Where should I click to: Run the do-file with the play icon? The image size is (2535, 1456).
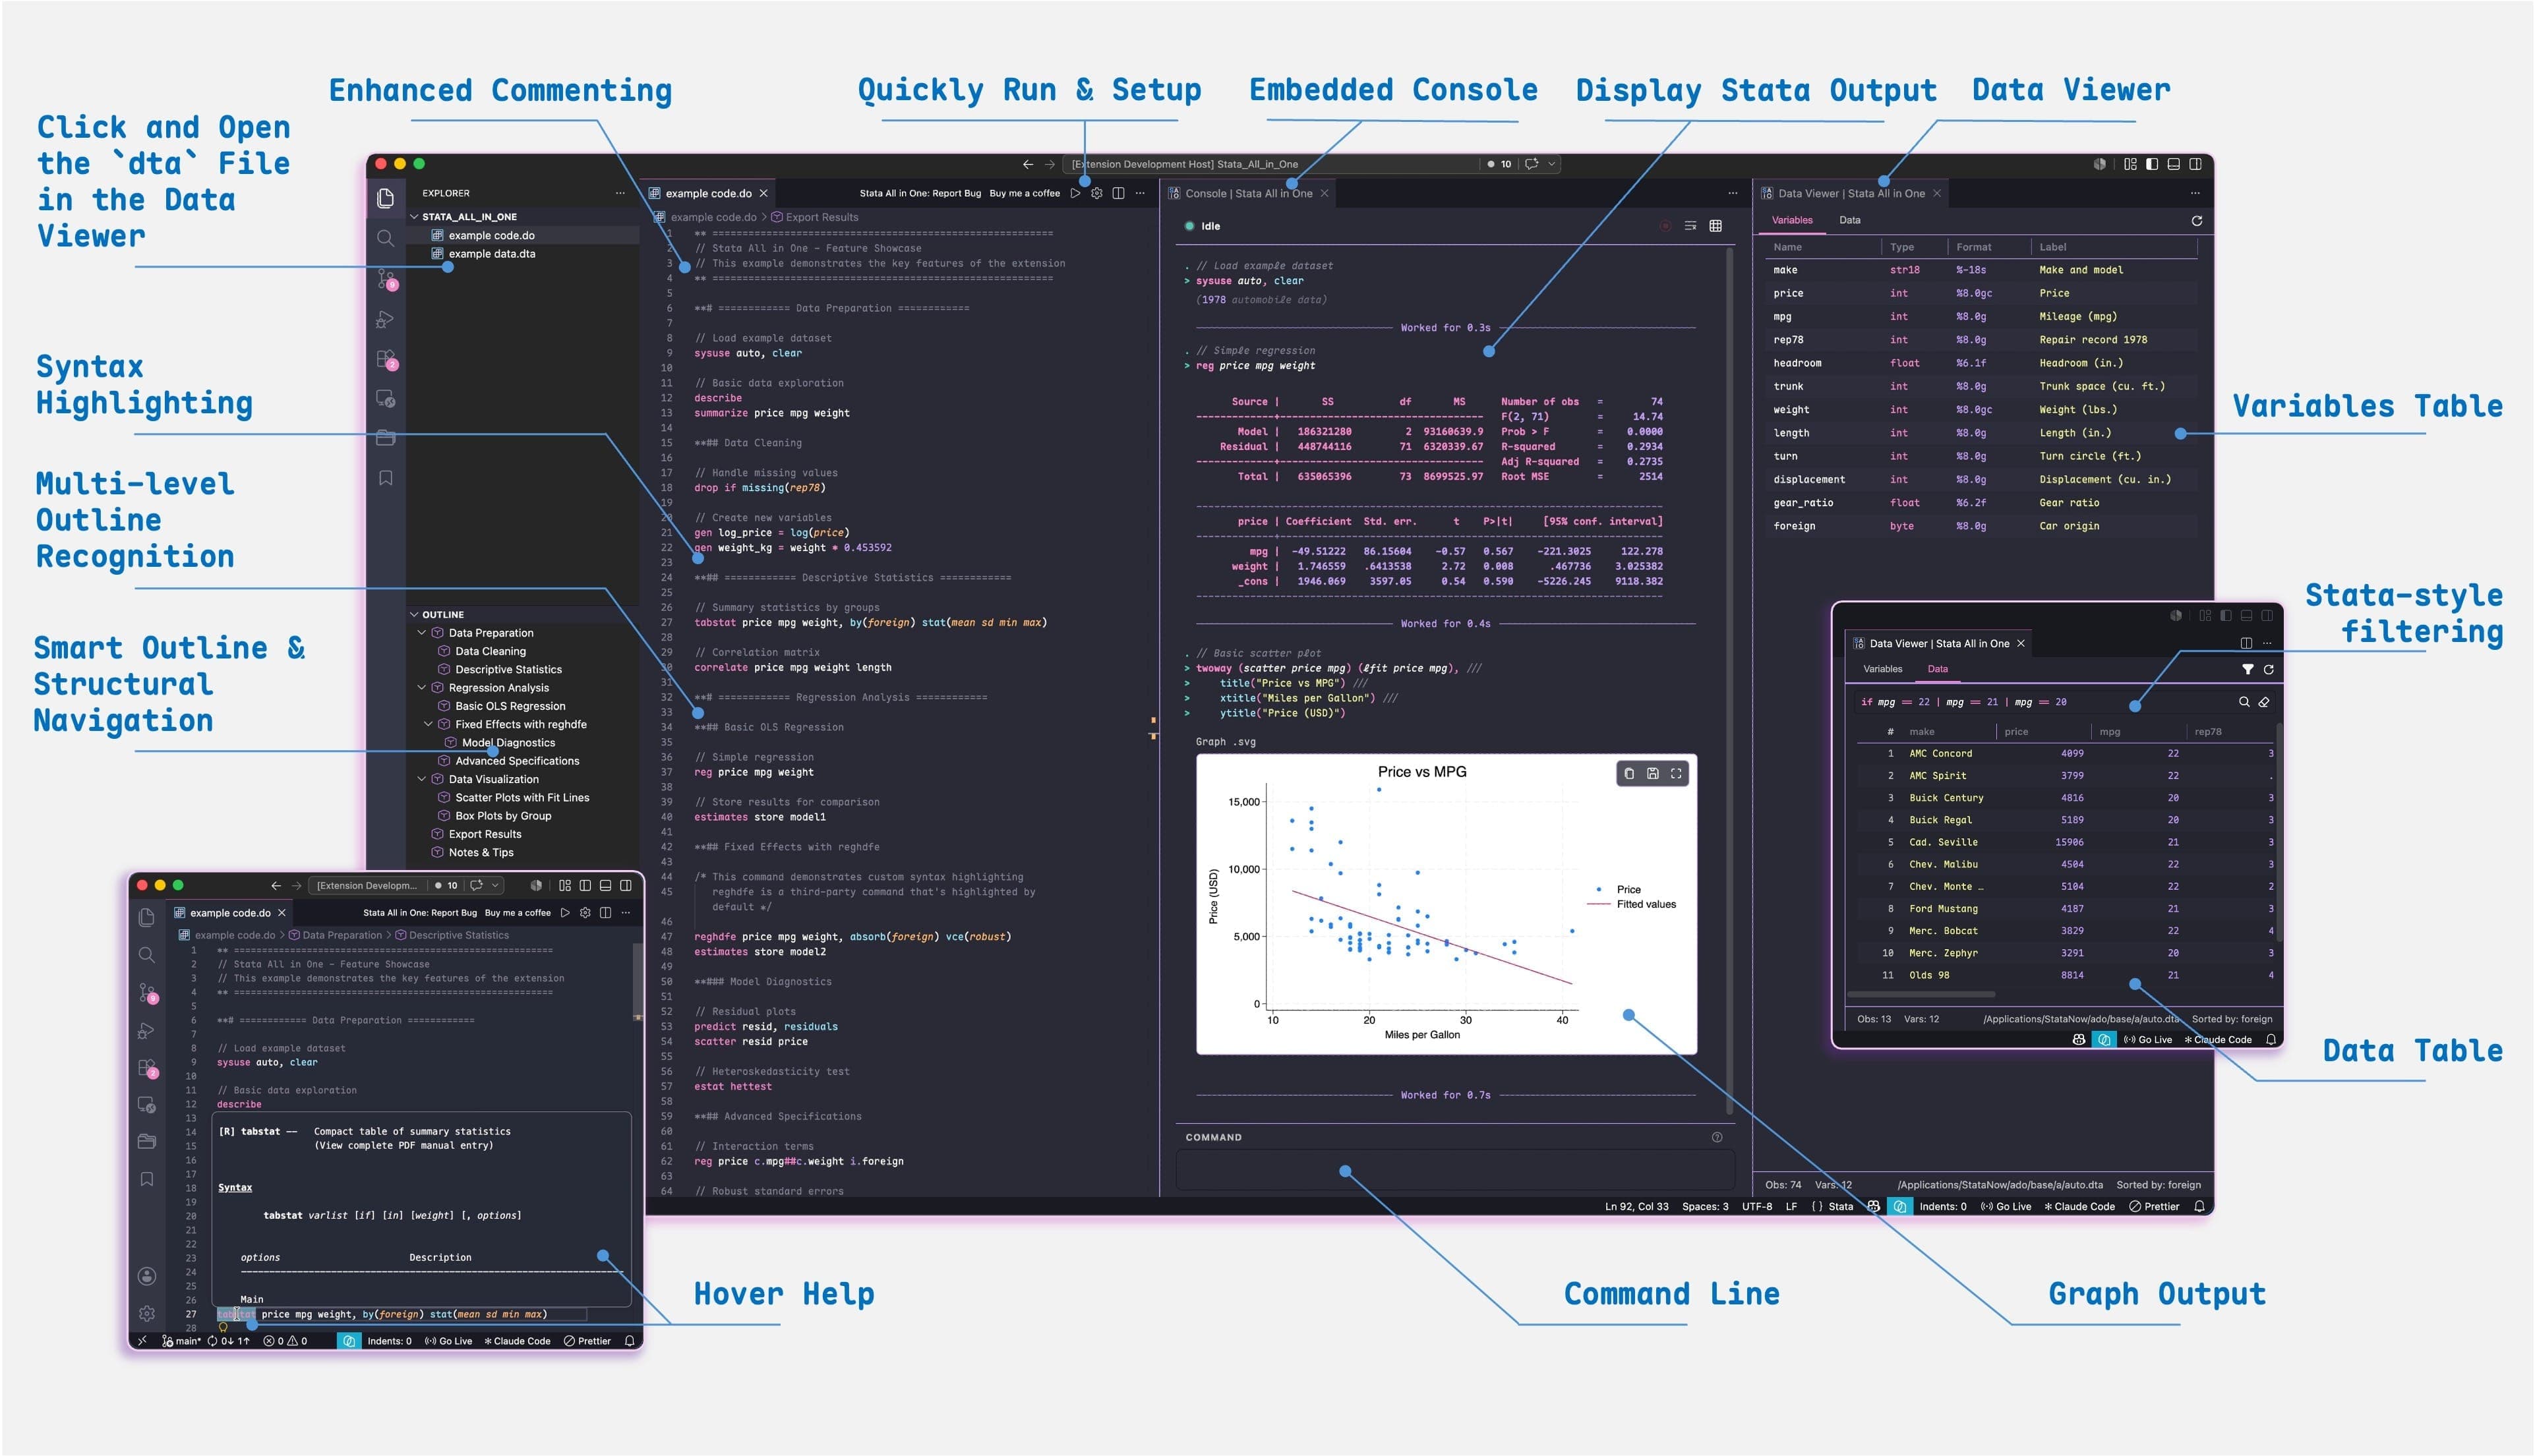tap(1075, 193)
